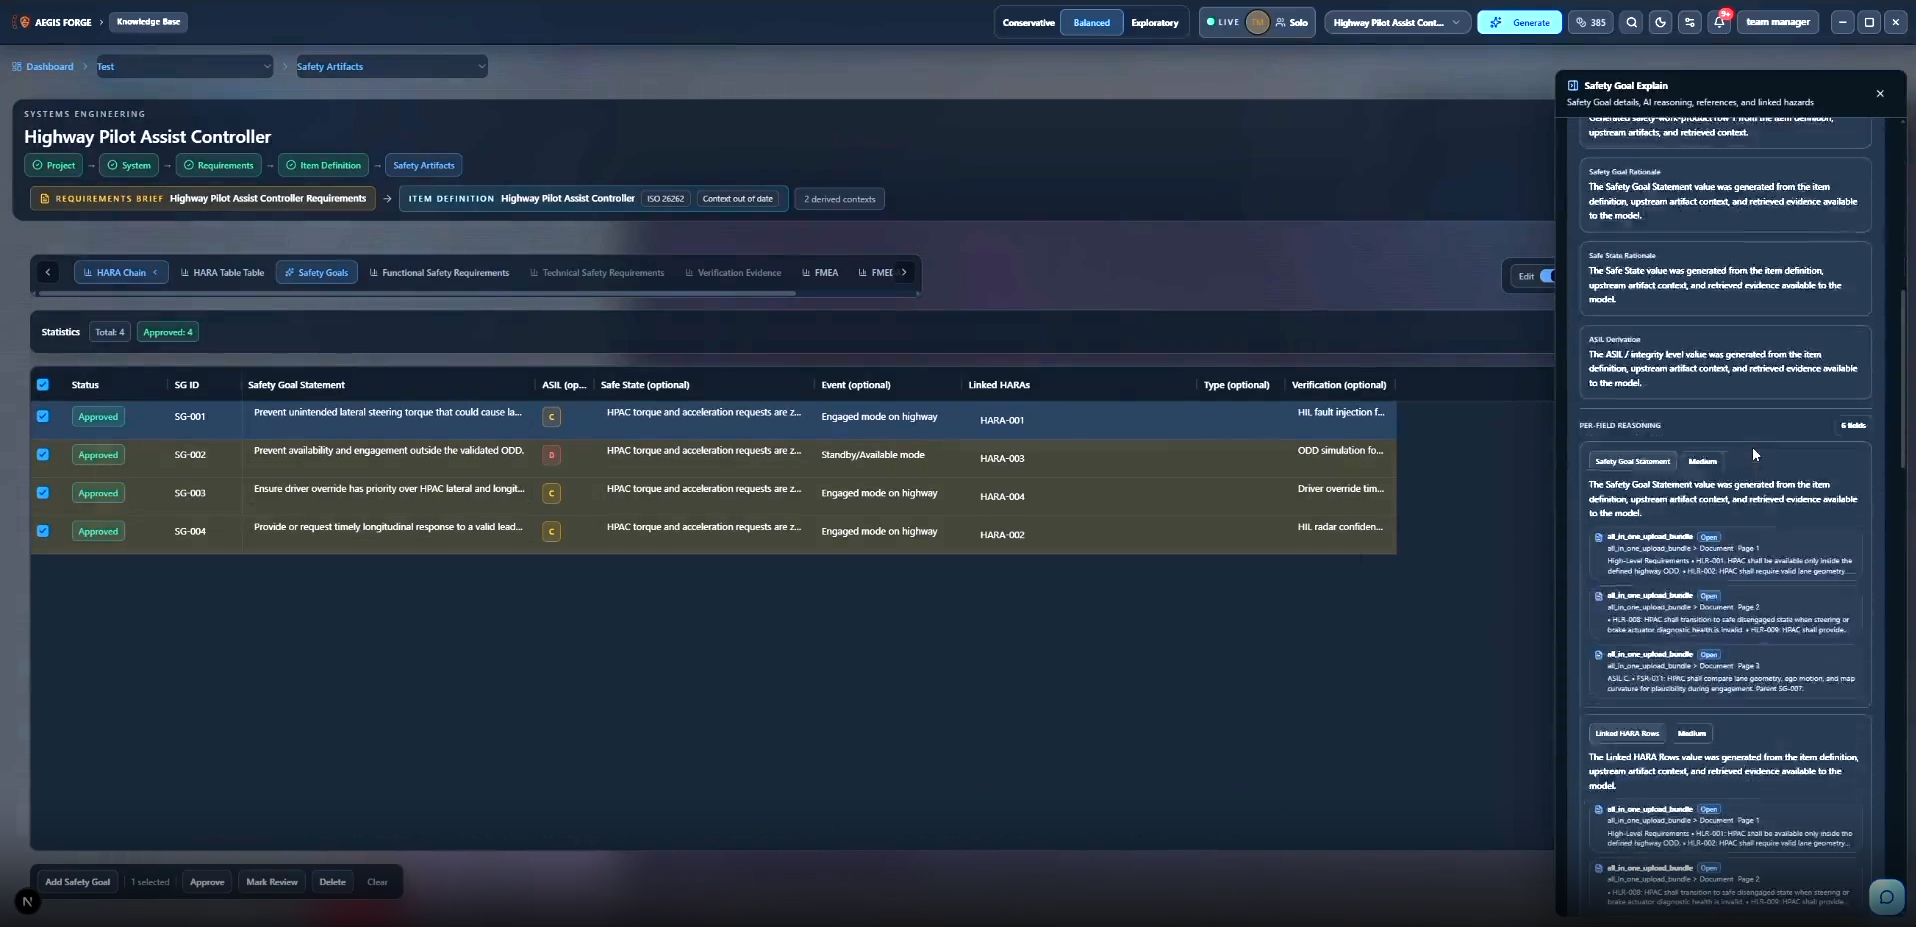Click the horizontal tab scrollbar
The width and height of the screenshot is (1916, 927).
(416, 293)
